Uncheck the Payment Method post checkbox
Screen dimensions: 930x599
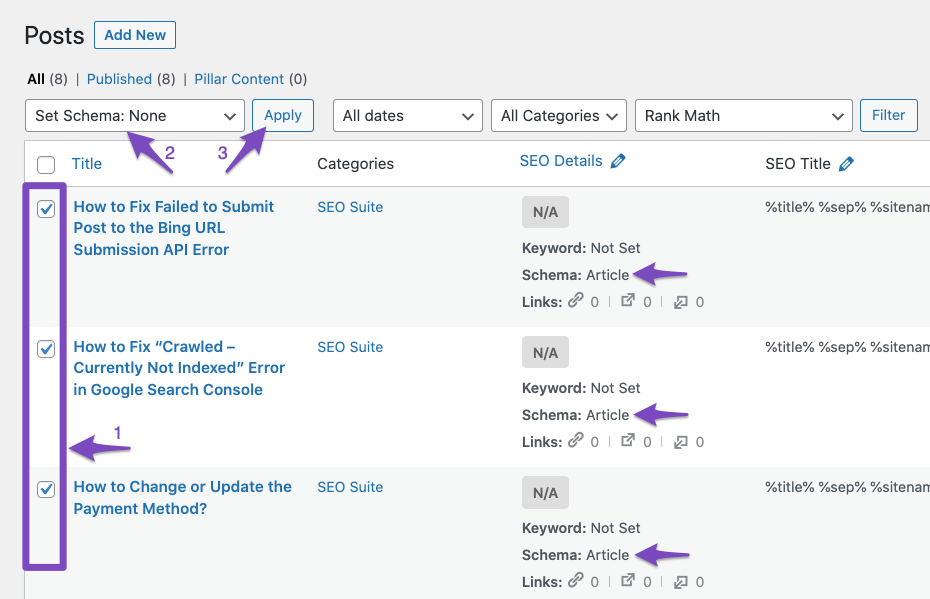point(46,489)
